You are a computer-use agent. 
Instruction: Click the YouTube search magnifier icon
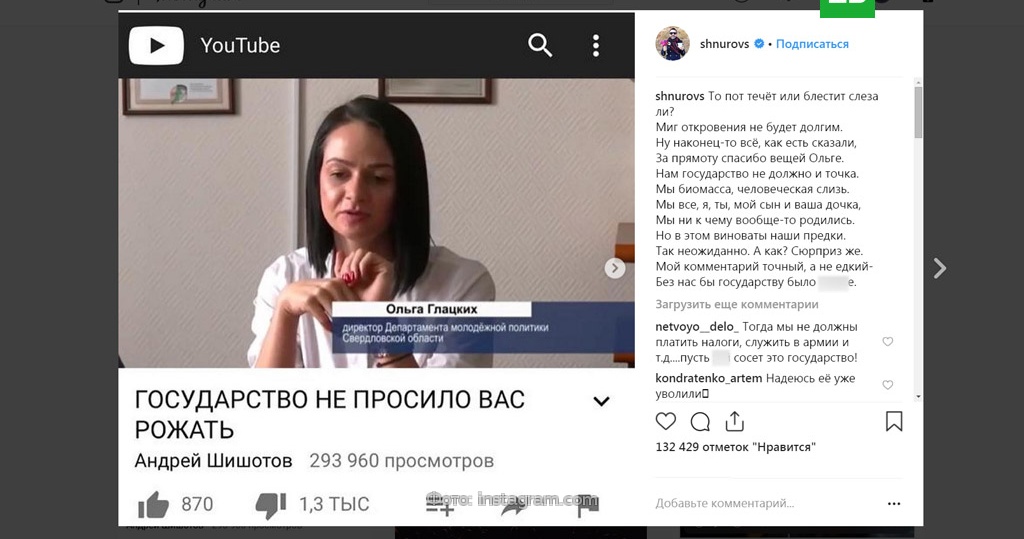[540, 45]
